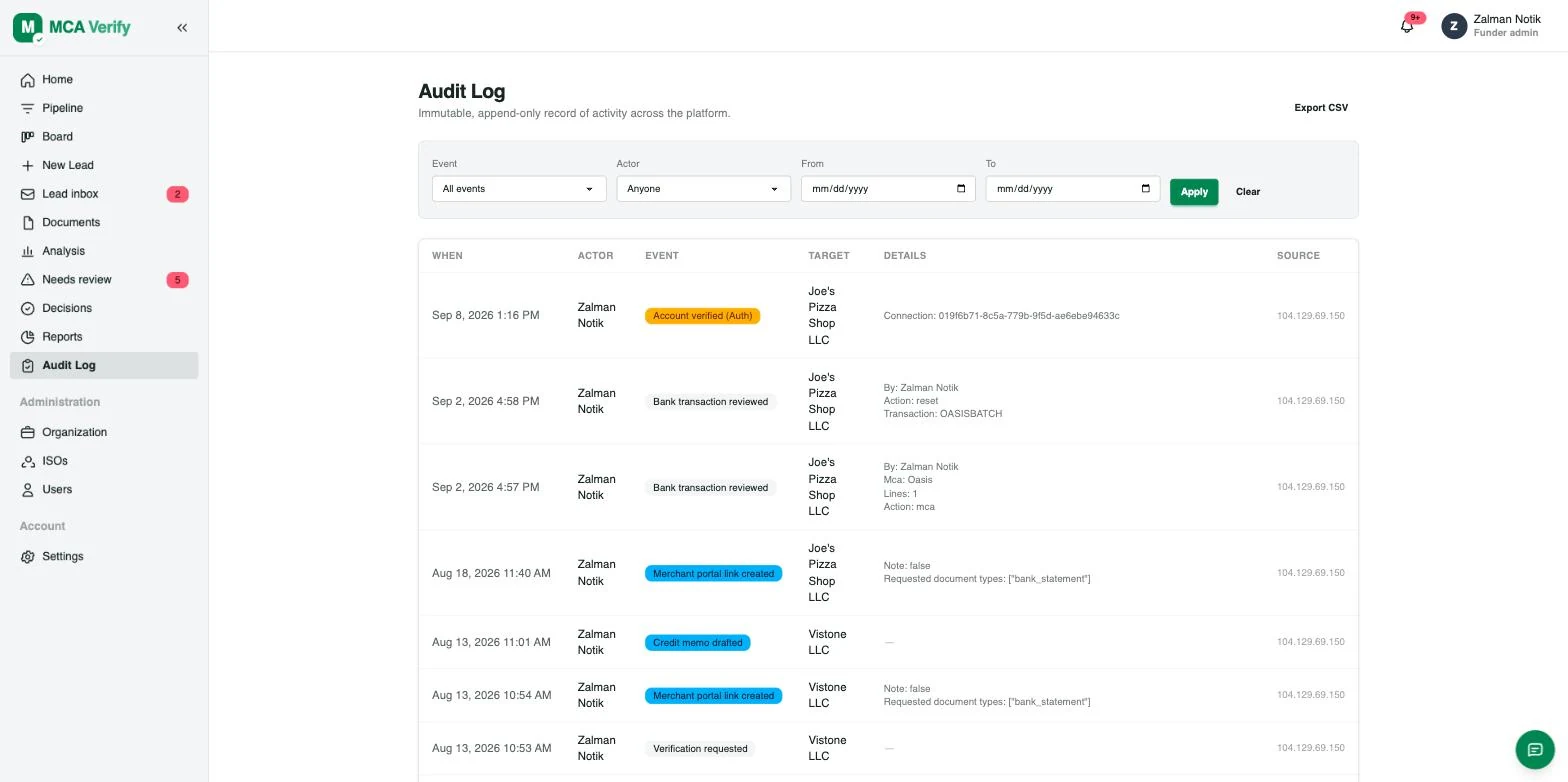Click the Pipeline filter icon
The width and height of the screenshot is (1568, 782).
28,108
